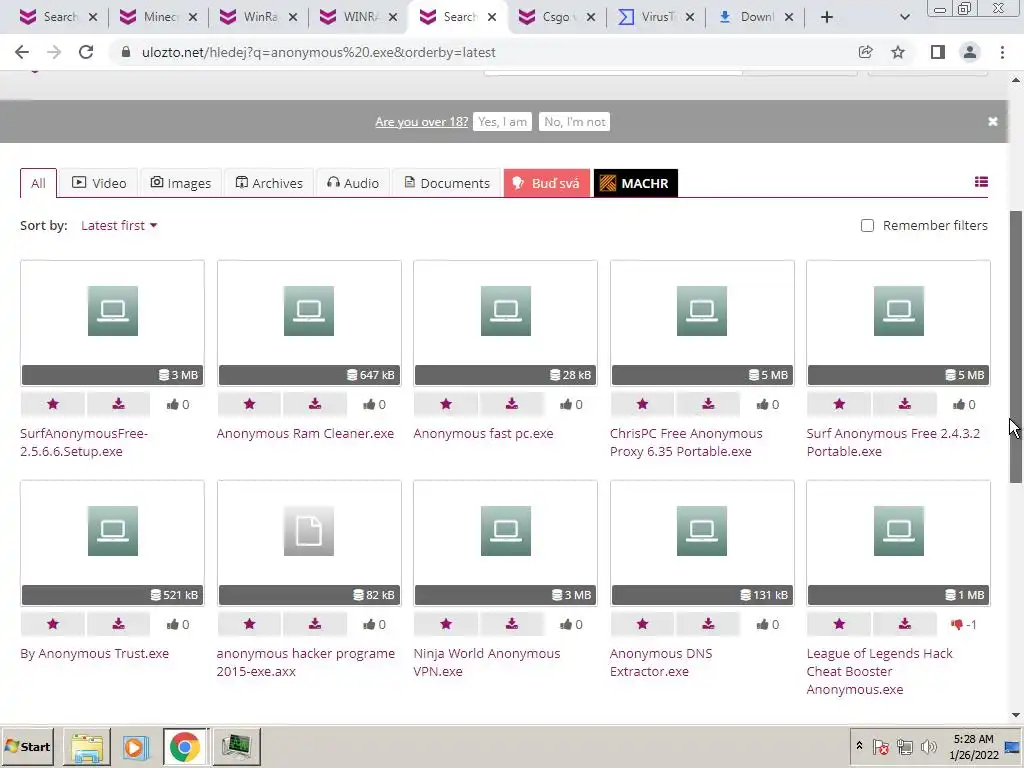Open Ninja World Anonymous VPN.exe link
Image resolution: width=1024 pixels, height=768 pixels.
tap(487, 662)
